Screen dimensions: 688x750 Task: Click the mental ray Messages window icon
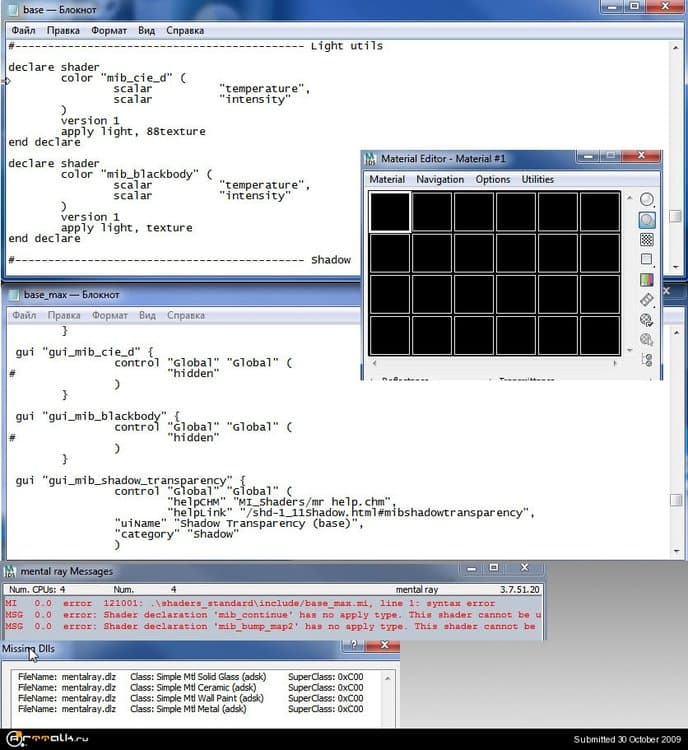pyautogui.click(x=11, y=572)
